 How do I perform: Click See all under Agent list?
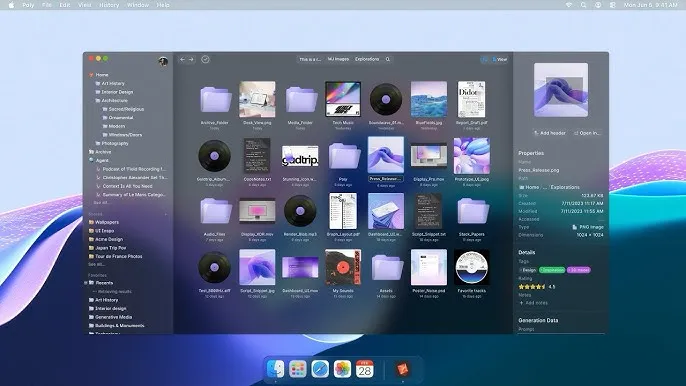pyautogui.click(x=101, y=203)
